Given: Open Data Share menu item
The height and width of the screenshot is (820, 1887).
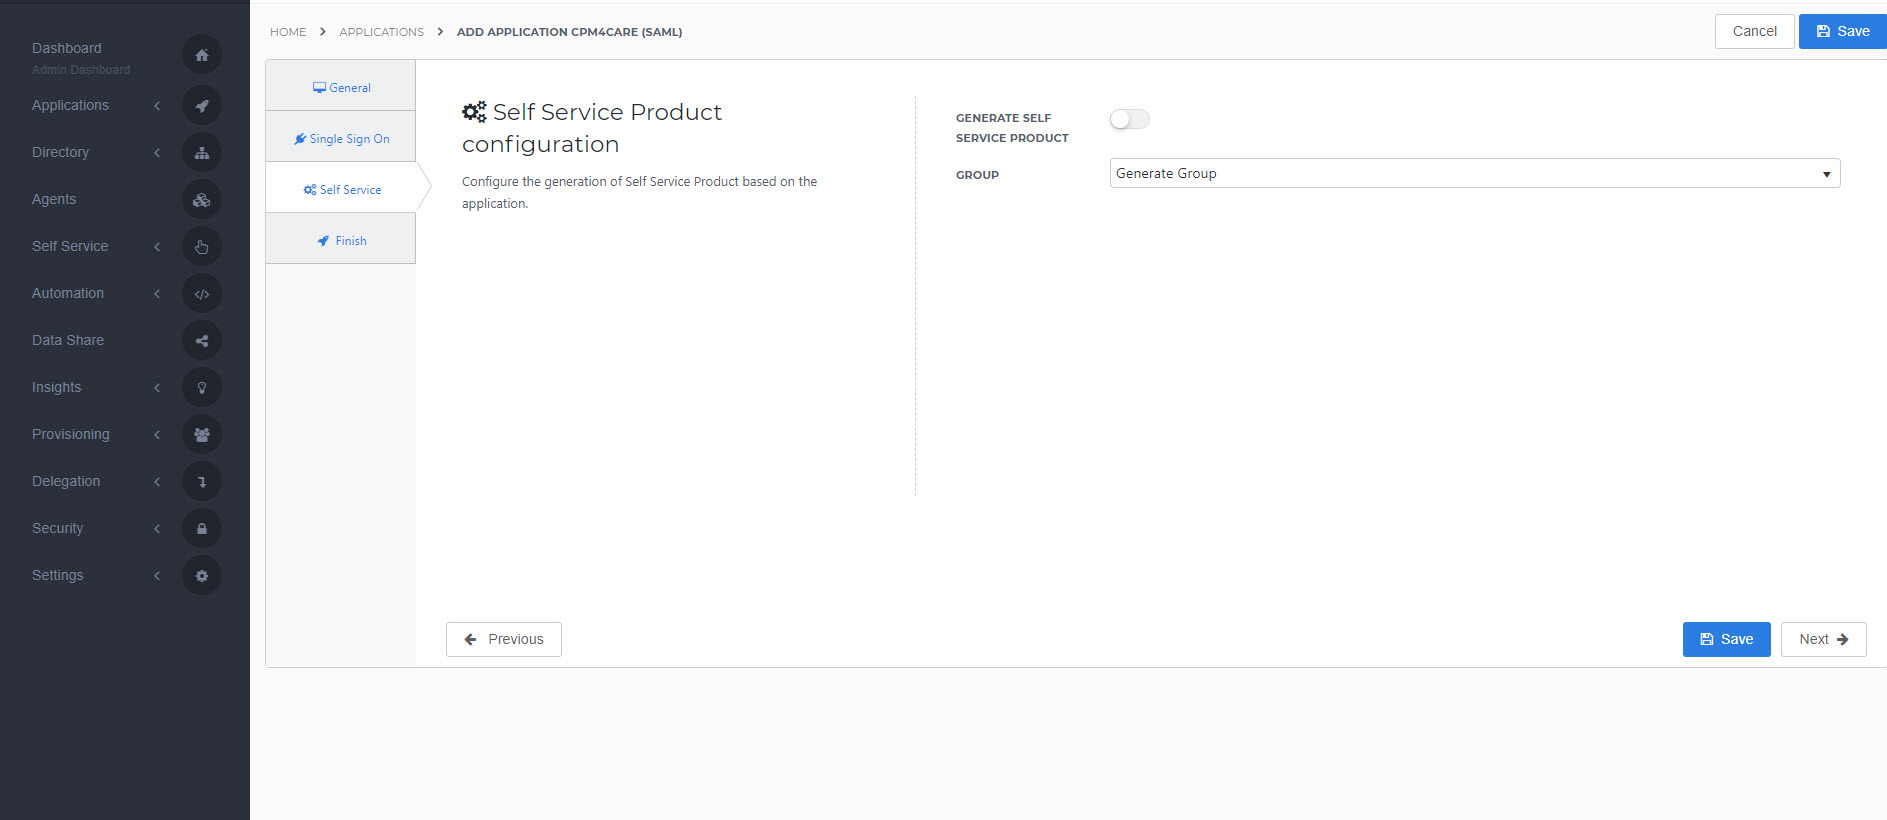Looking at the screenshot, I should click(x=68, y=340).
